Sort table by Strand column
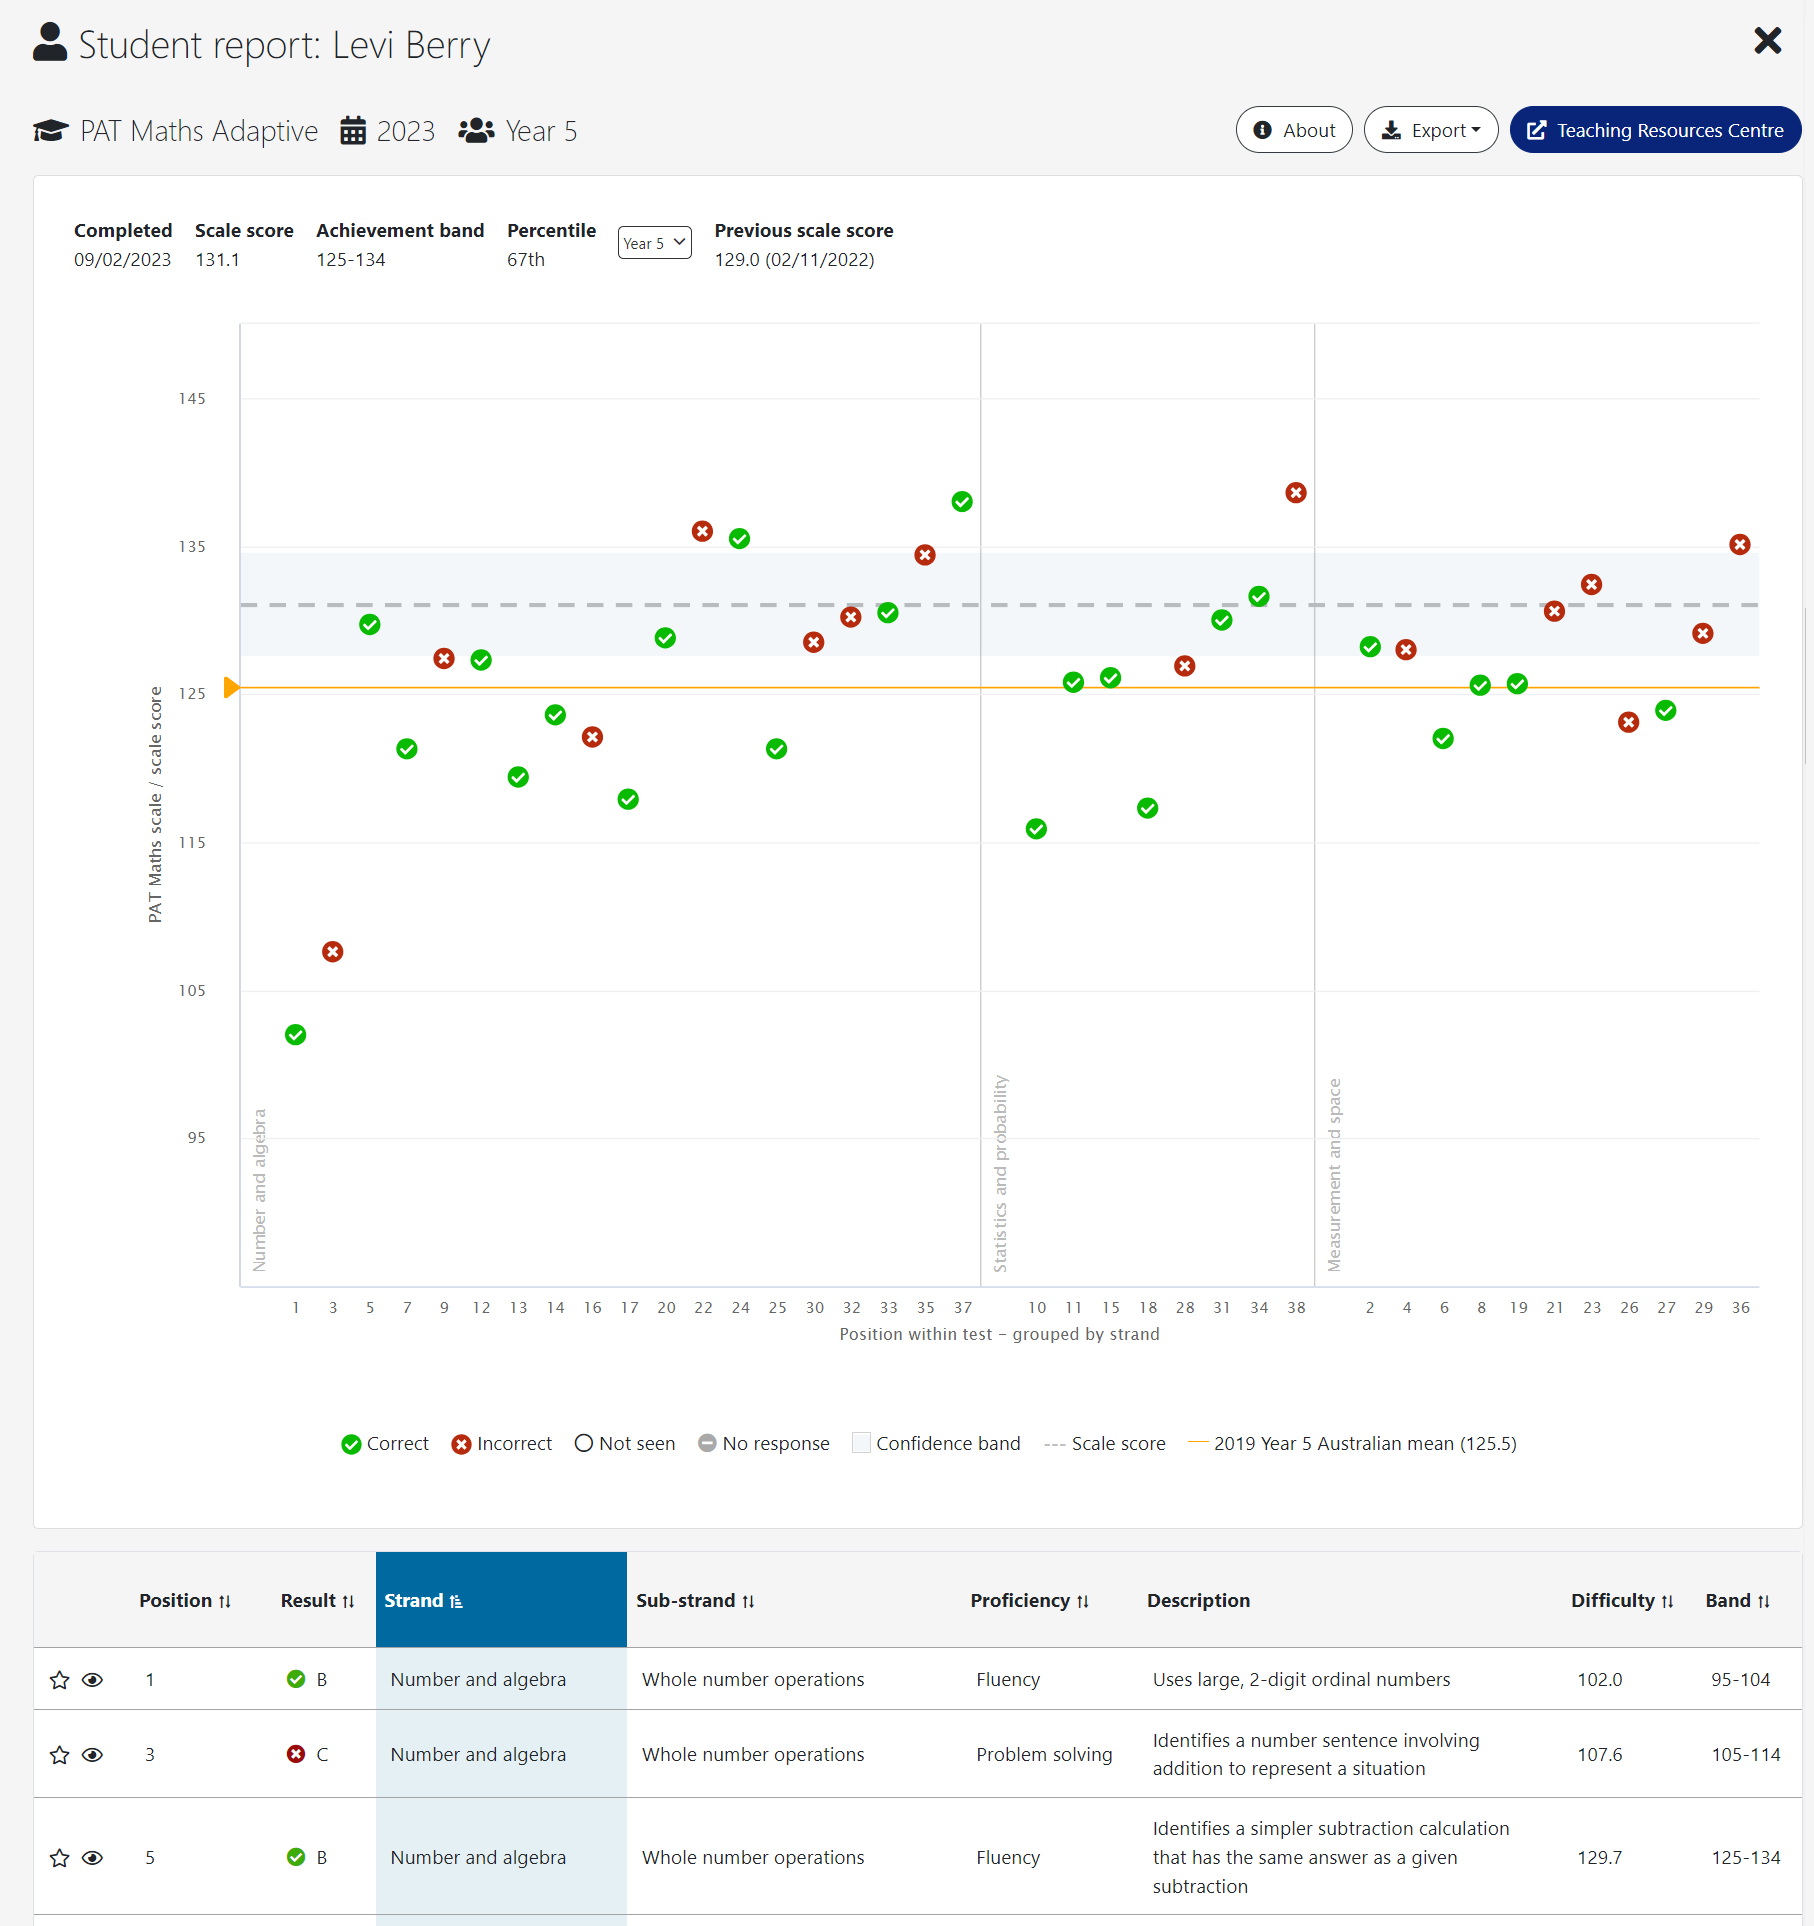1814x1926 pixels. tap(424, 1601)
